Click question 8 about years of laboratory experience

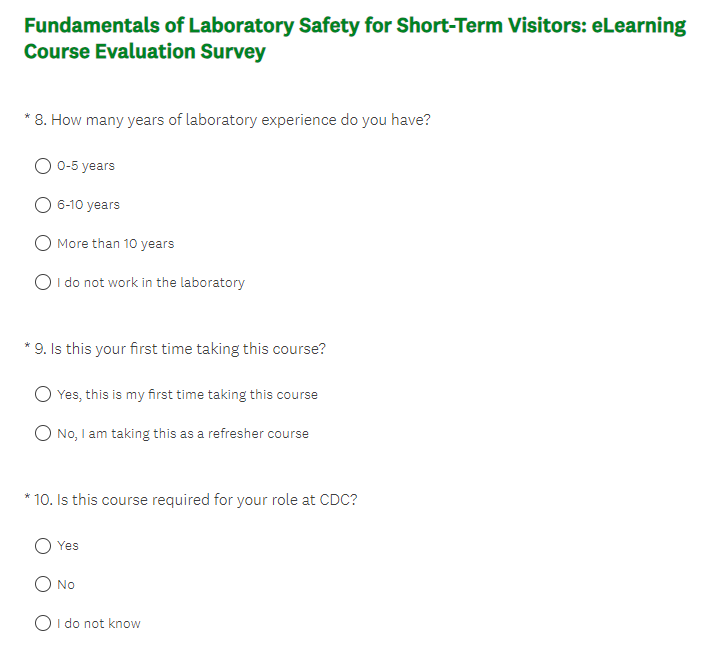pos(241,120)
